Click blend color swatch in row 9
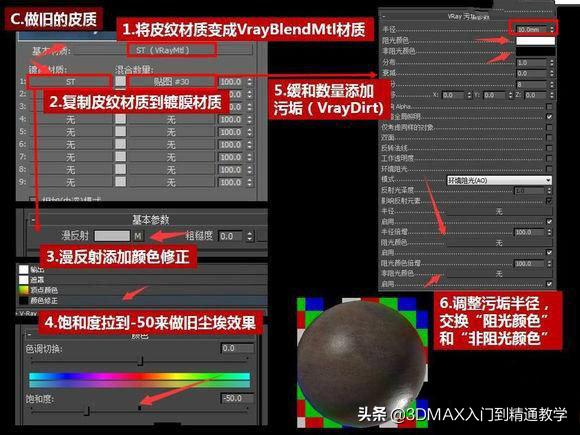Screen dimensions: 580x435 pyautogui.click(x=120, y=182)
